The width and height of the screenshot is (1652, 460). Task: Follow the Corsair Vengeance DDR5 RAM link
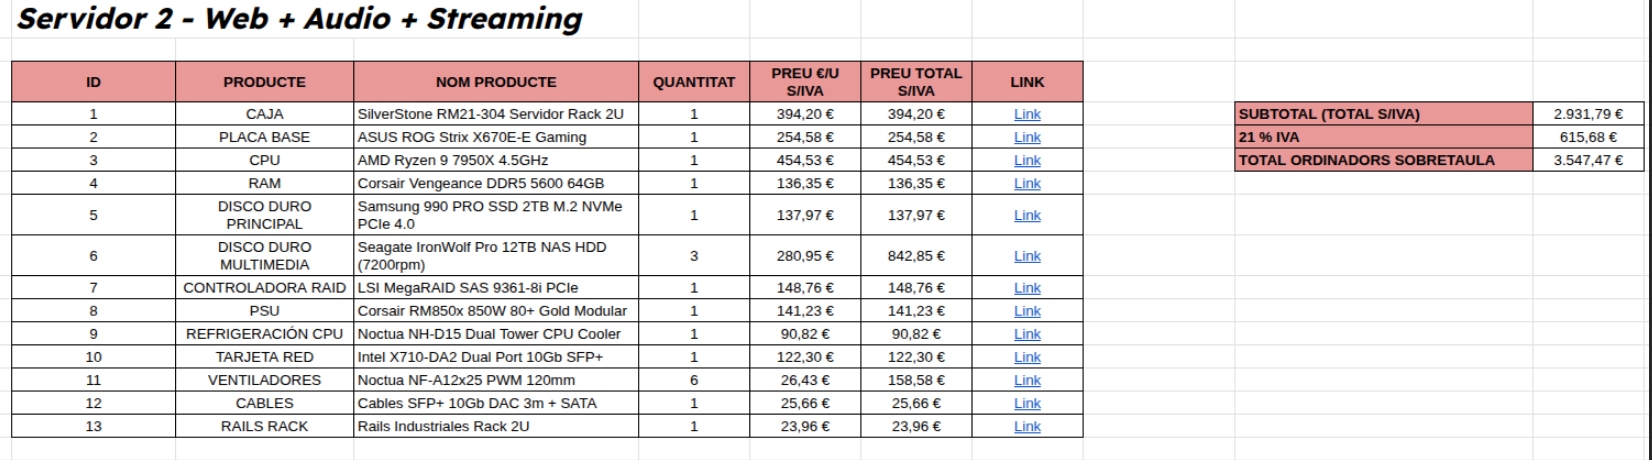point(1027,183)
